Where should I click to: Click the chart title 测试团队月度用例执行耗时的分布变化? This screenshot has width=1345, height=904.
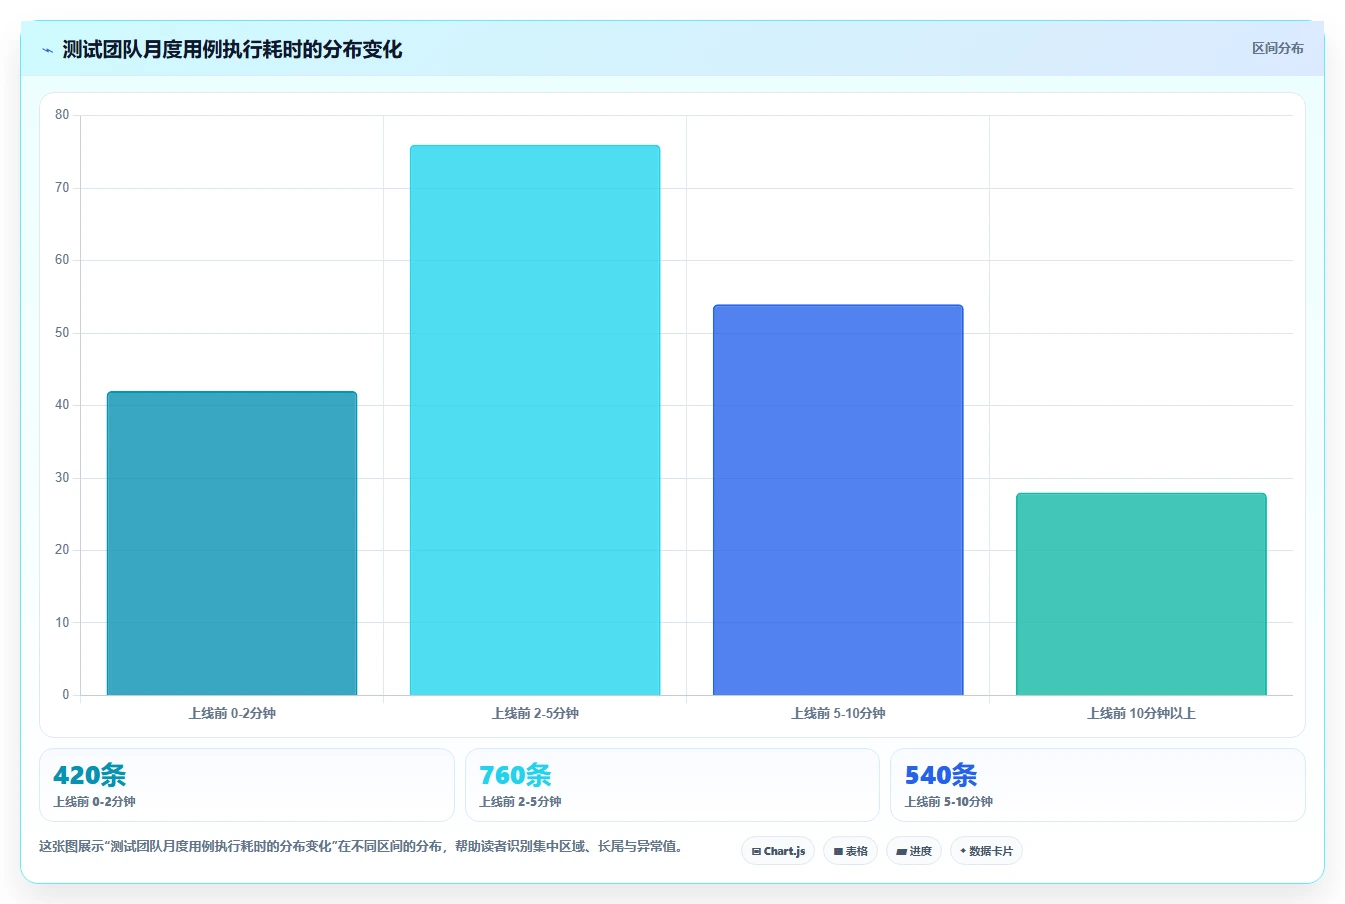pyautogui.click(x=232, y=49)
